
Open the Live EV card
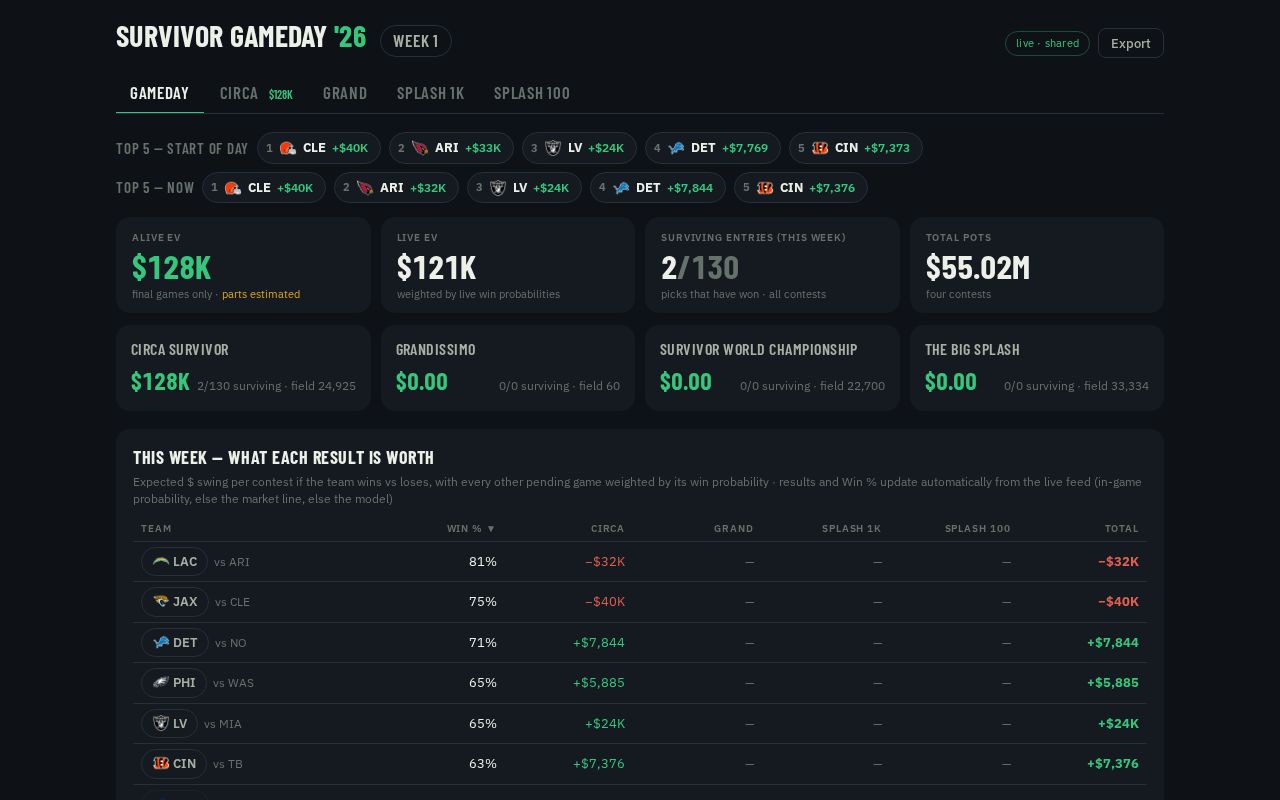(508, 265)
